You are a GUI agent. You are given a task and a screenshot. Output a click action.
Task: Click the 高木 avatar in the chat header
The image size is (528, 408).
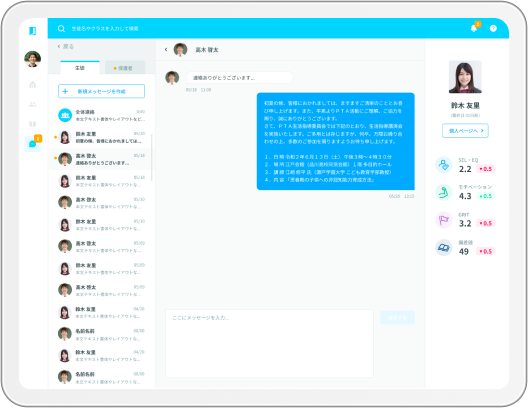(180, 49)
